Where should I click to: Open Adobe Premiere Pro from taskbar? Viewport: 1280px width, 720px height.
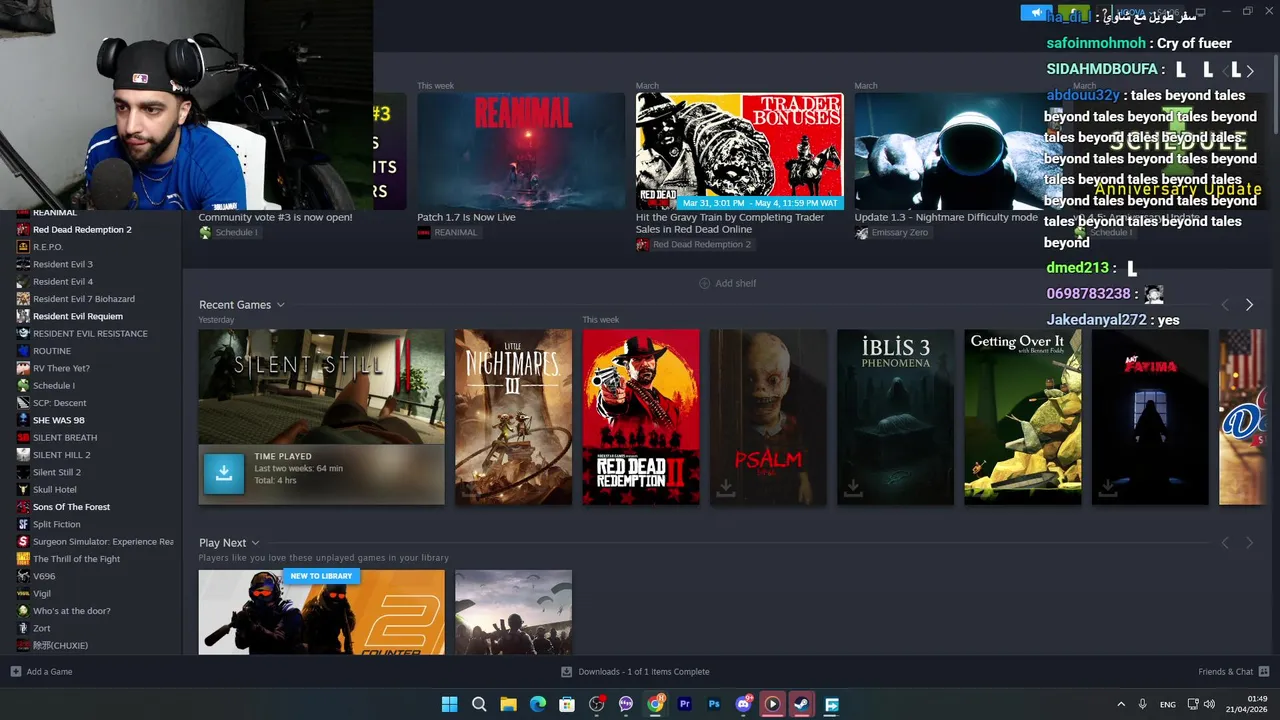(685, 704)
